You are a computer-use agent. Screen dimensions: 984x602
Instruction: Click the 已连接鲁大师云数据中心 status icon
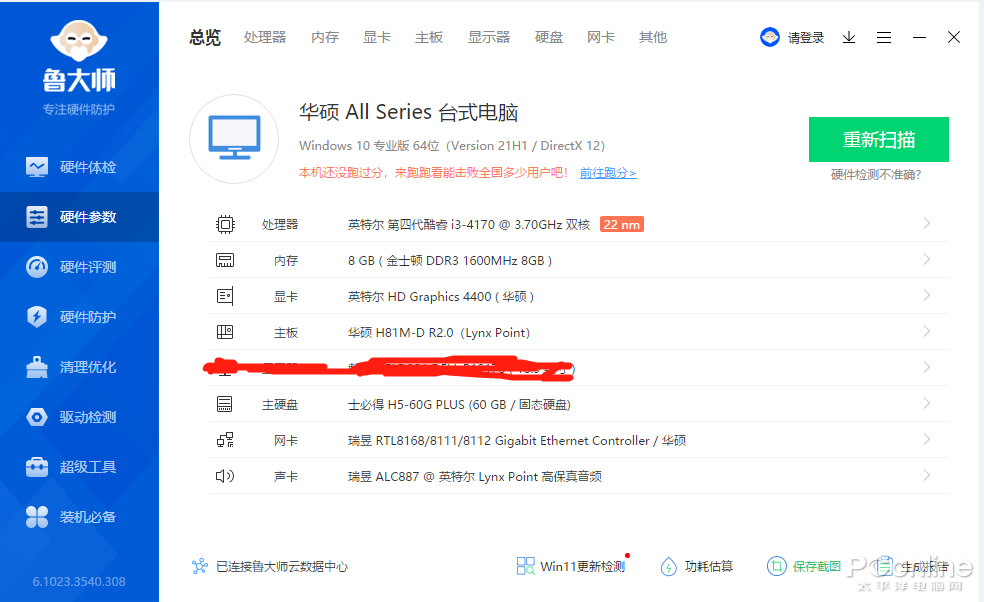200,566
